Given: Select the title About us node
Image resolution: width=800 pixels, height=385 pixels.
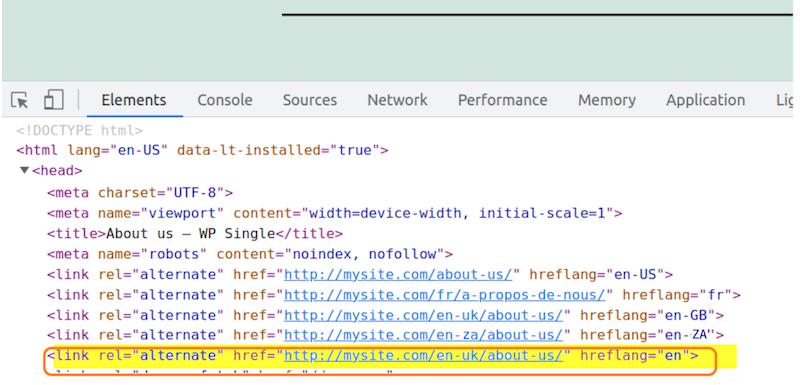Looking at the screenshot, I should pyautogui.click(x=194, y=234).
